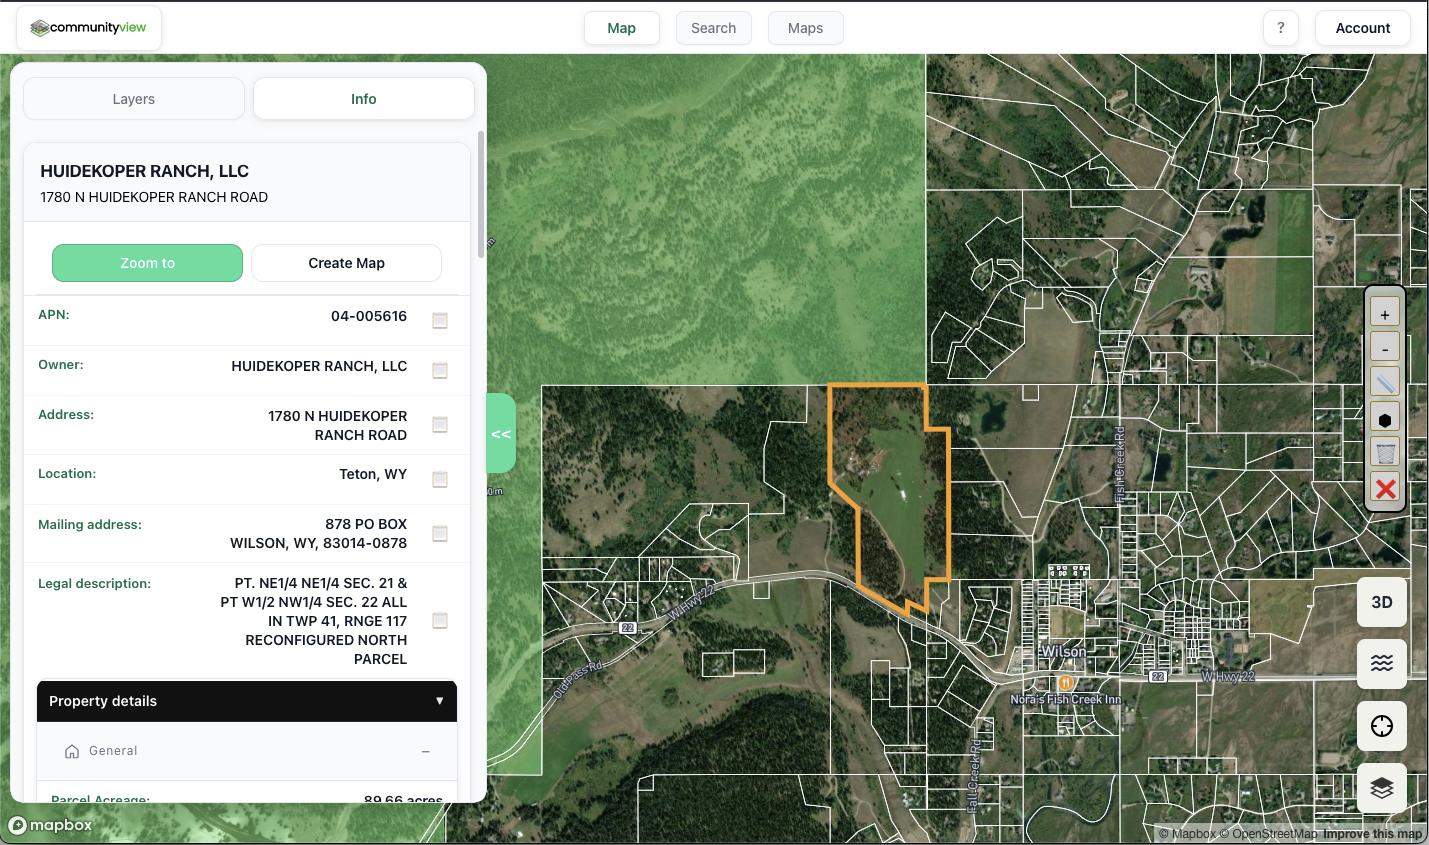Switch to the Info tab

pyautogui.click(x=364, y=99)
